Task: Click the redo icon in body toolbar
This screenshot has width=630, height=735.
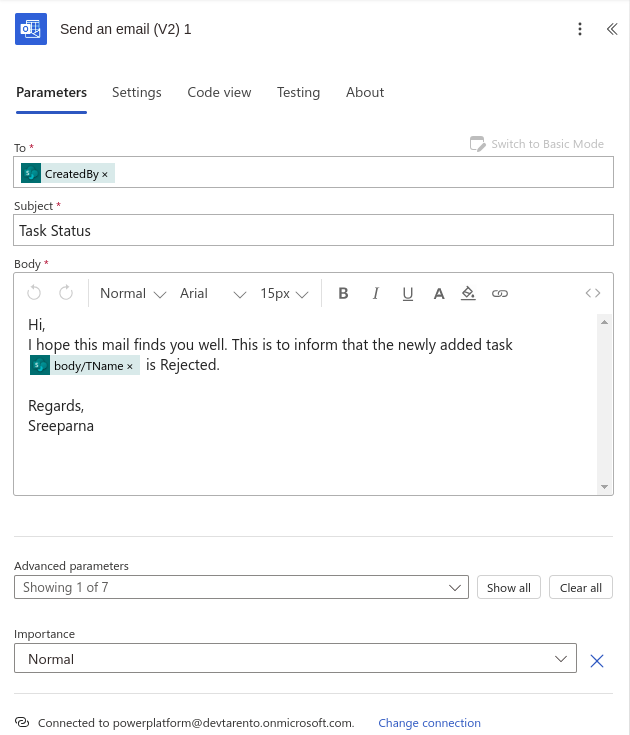Action: [66, 293]
